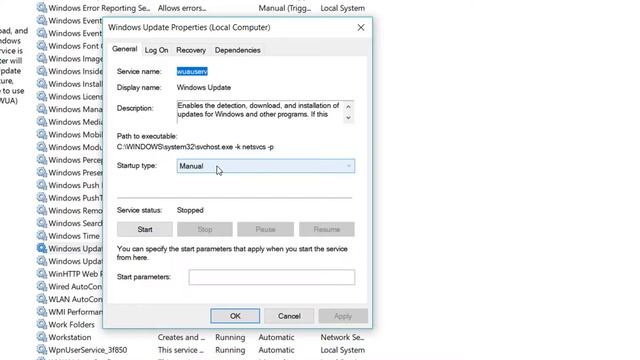This screenshot has height=360, width=640.
Task: Click the description box scroll up arrow
Action: click(348, 107)
